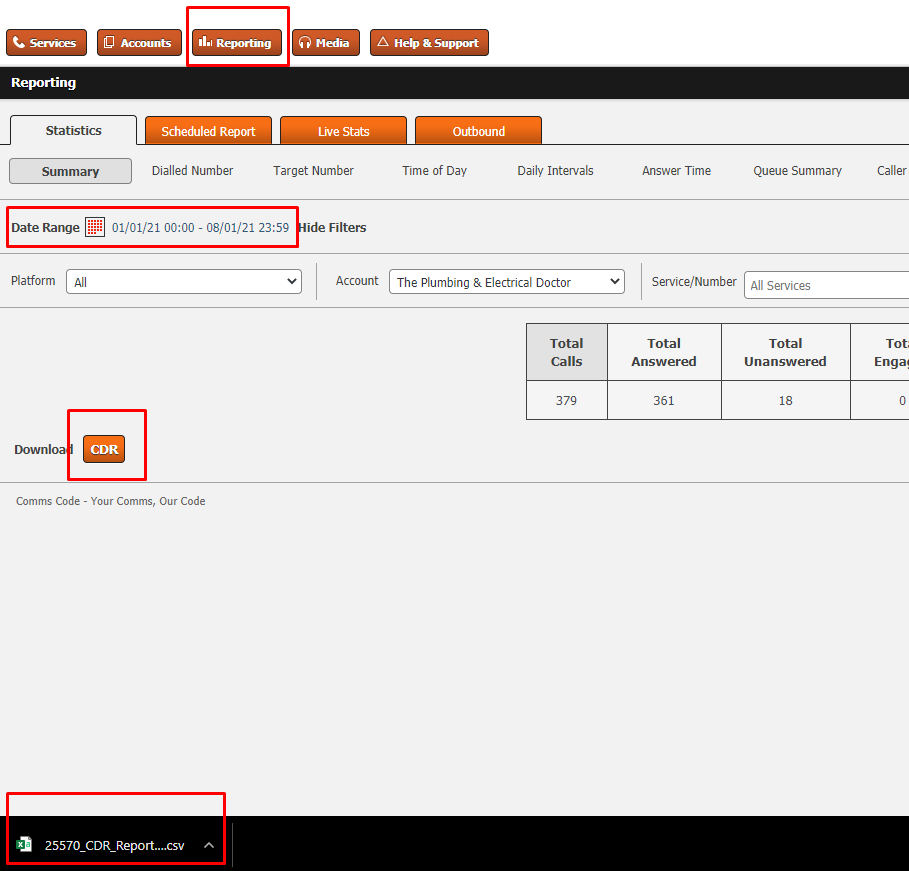Expand download options chevron for csv file
909x871 pixels.
[x=209, y=845]
